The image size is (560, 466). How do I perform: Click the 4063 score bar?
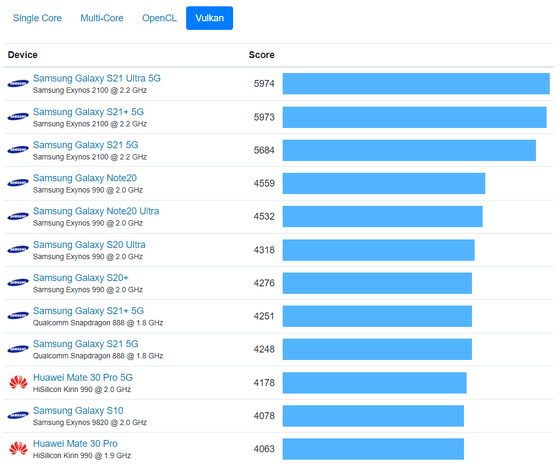tap(373, 449)
